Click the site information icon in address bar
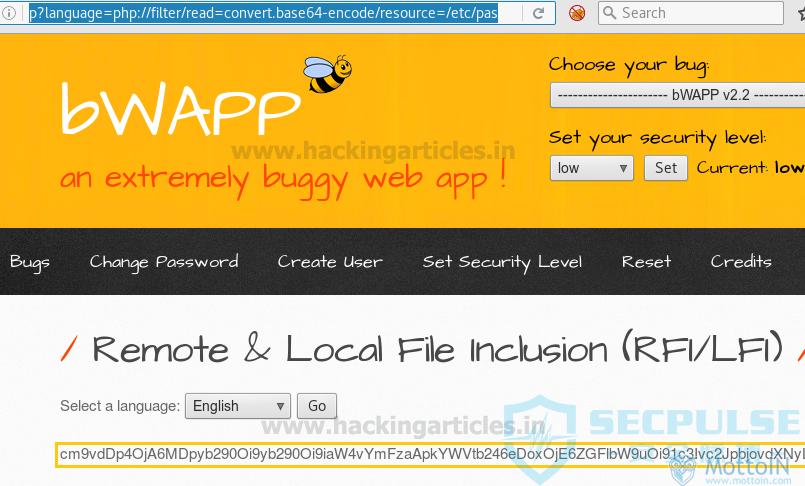805x486 pixels. click(x=10, y=14)
